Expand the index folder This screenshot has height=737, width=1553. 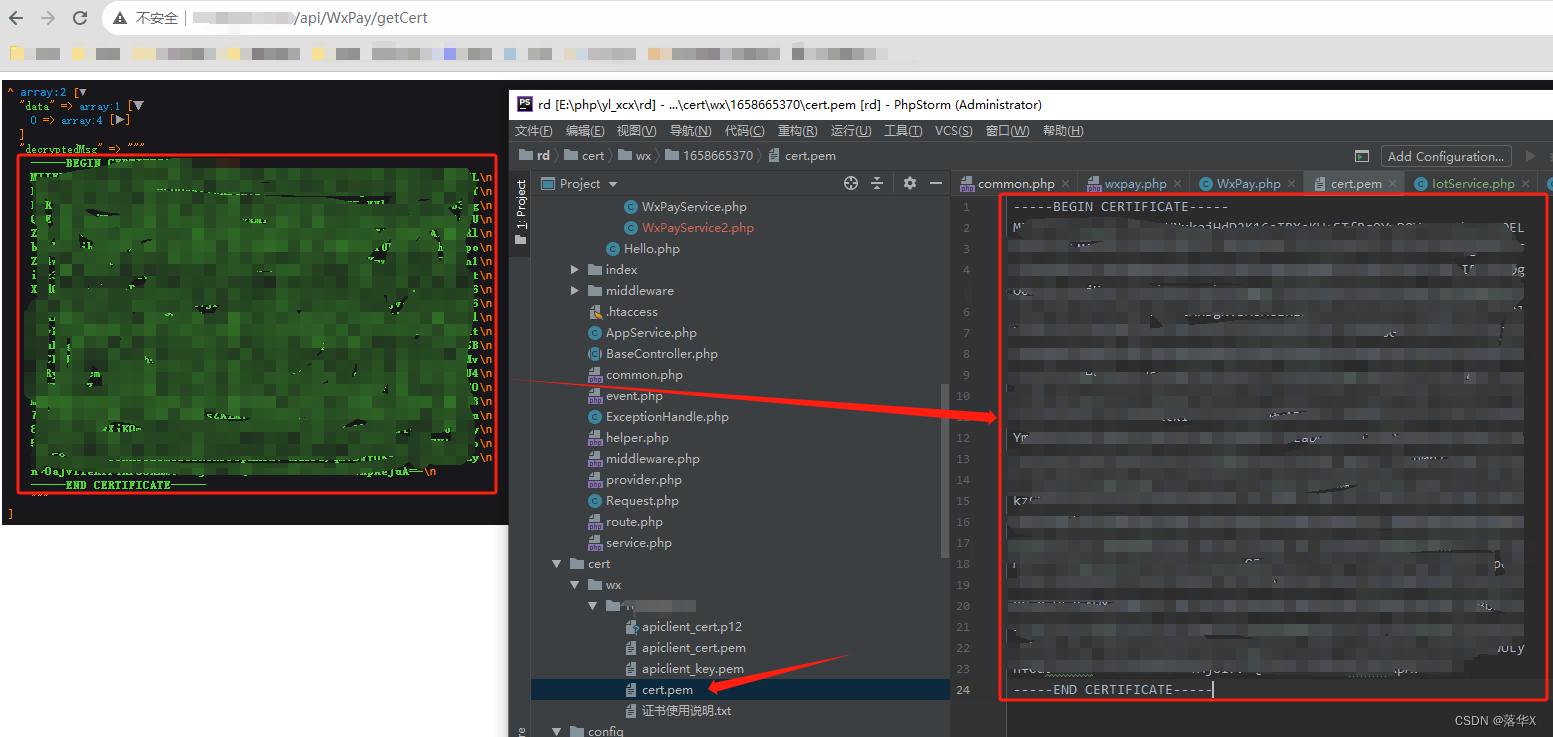point(575,270)
